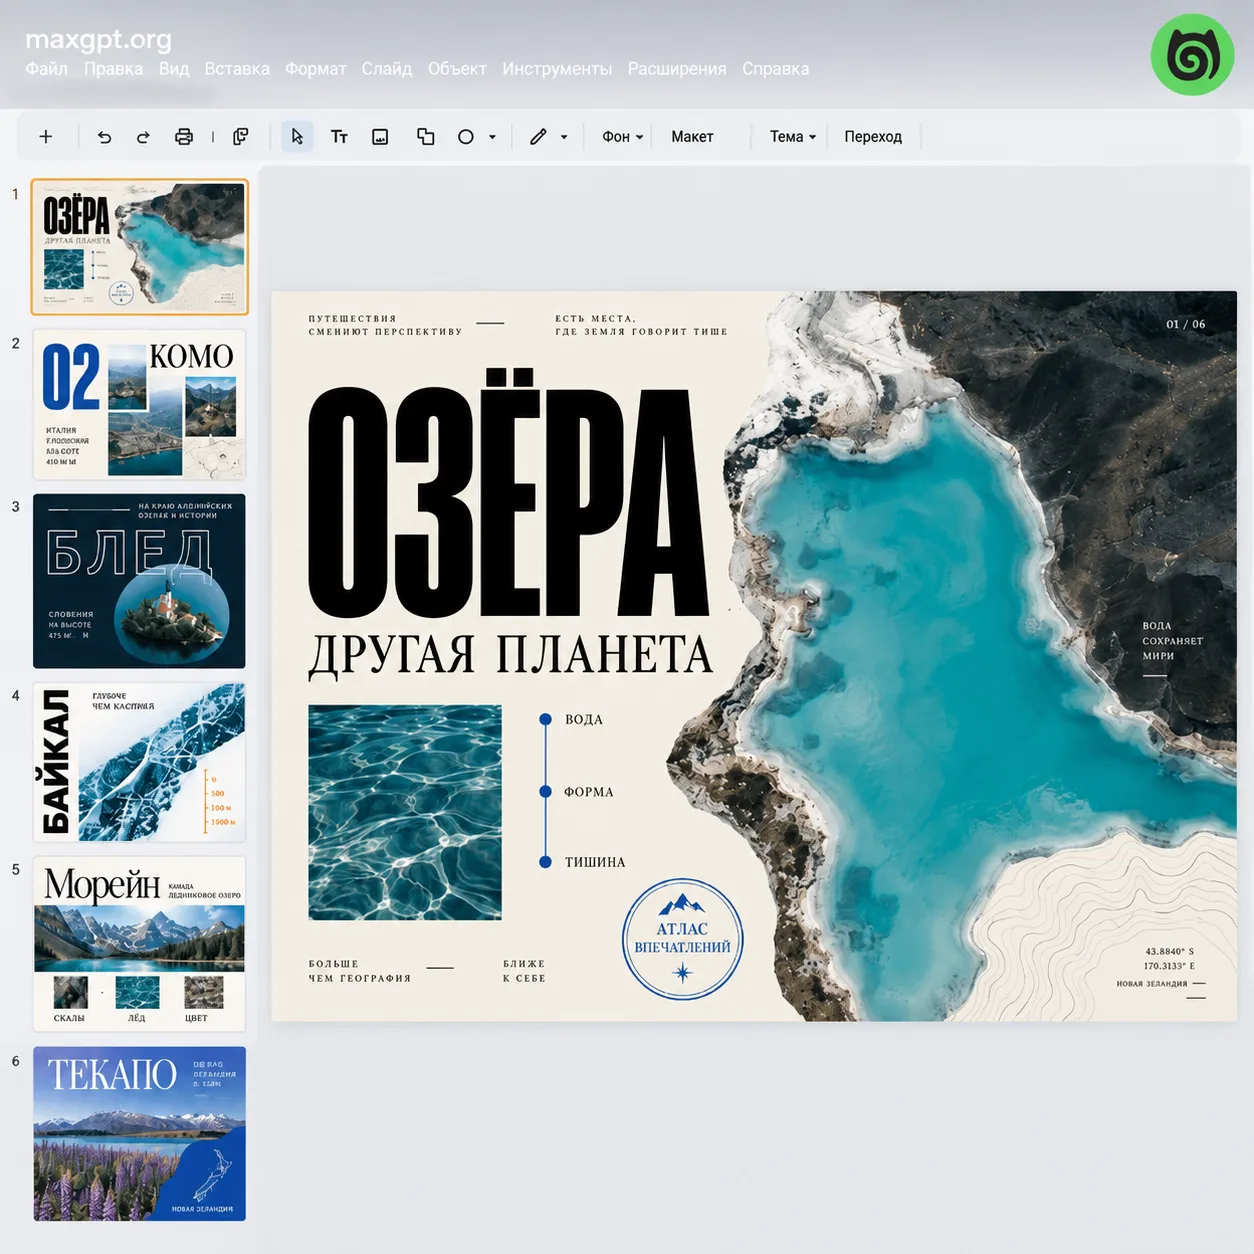Screen dimensions: 1254x1254
Task: Expand the shape tool dropdown arrow
Action: [x=492, y=137]
